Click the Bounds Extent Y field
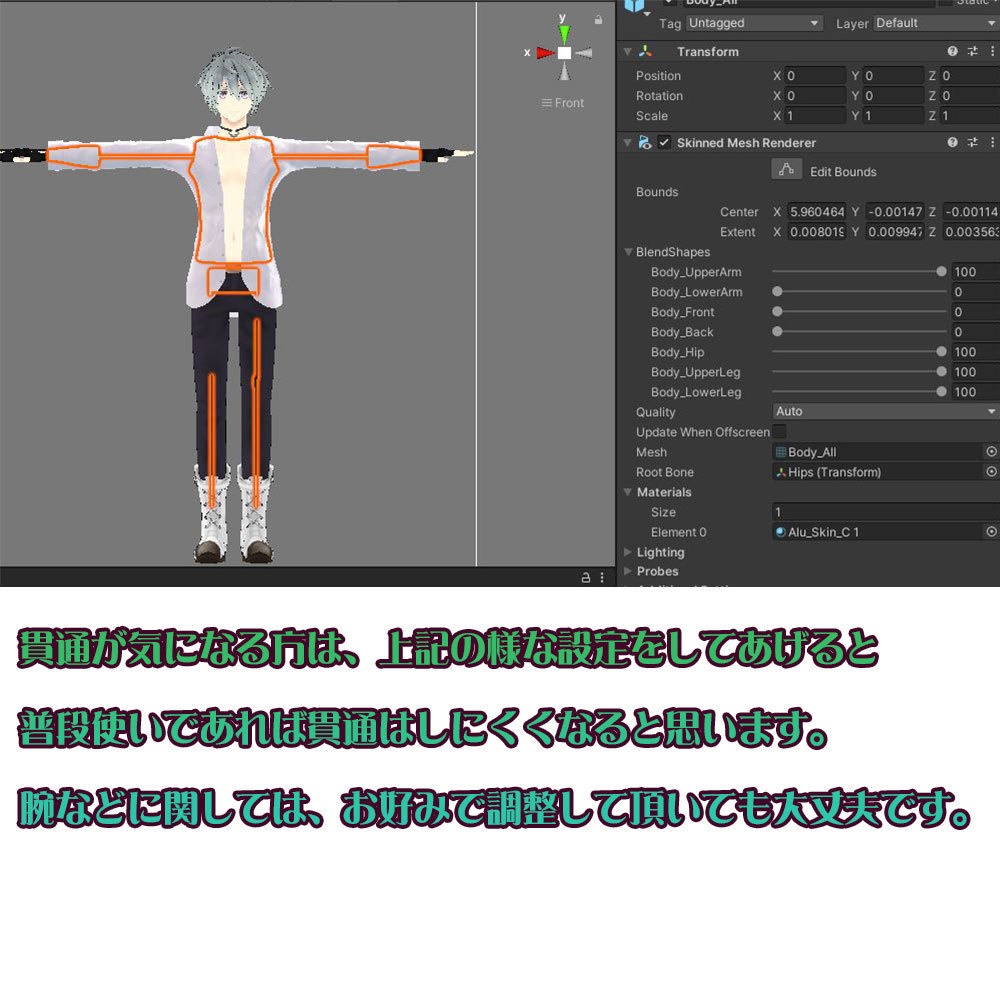The image size is (1000, 1000). pyautogui.click(x=895, y=232)
